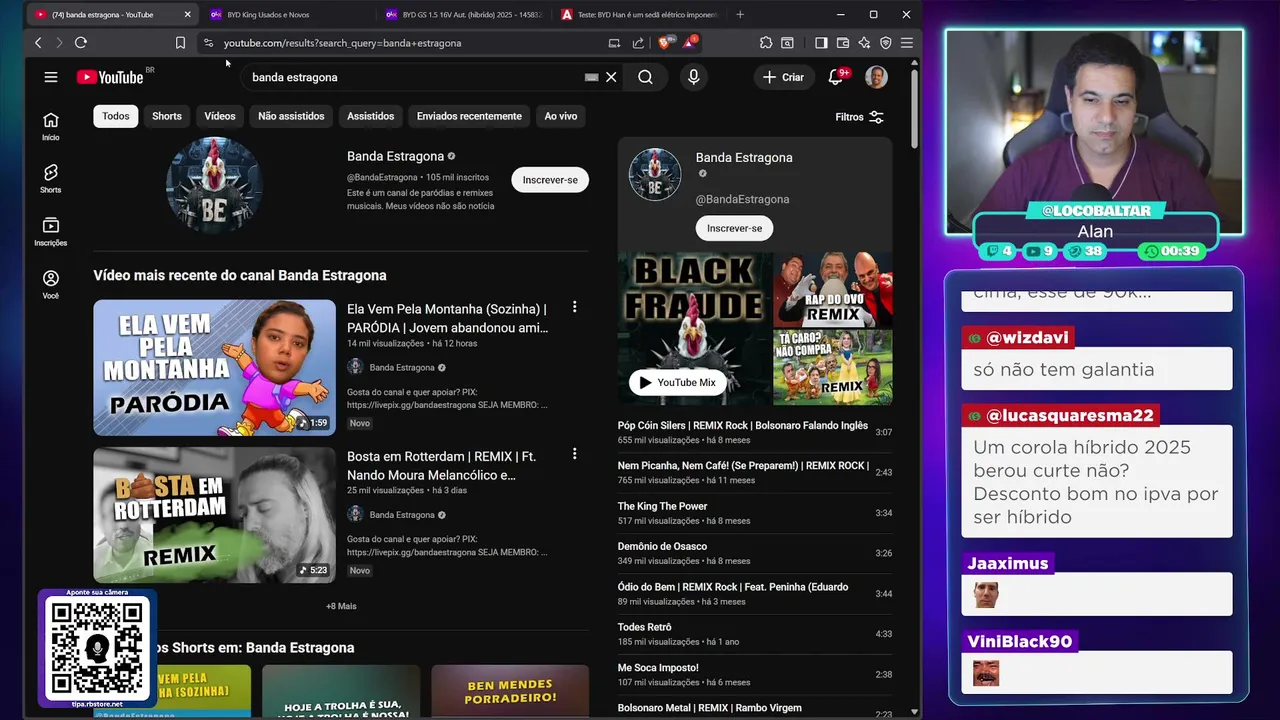Reload the page

[x=81, y=43]
